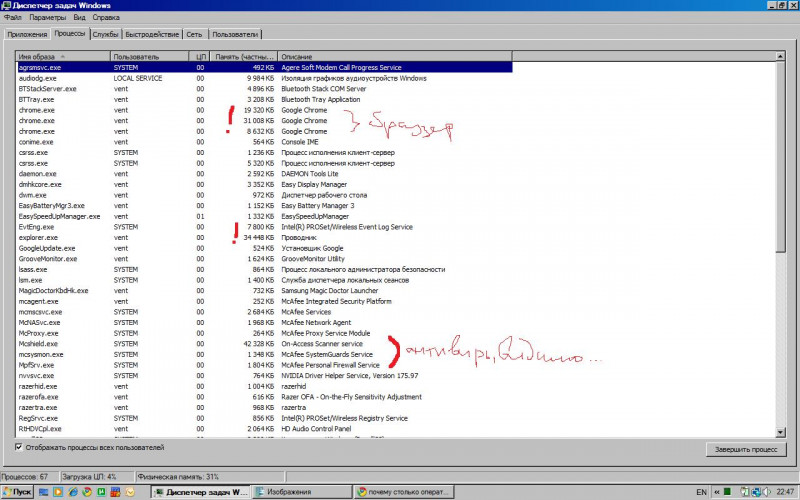800x500 pixels.
Task: Select the nvvsvc.exe process
Action: pyautogui.click(x=264, y=376)
